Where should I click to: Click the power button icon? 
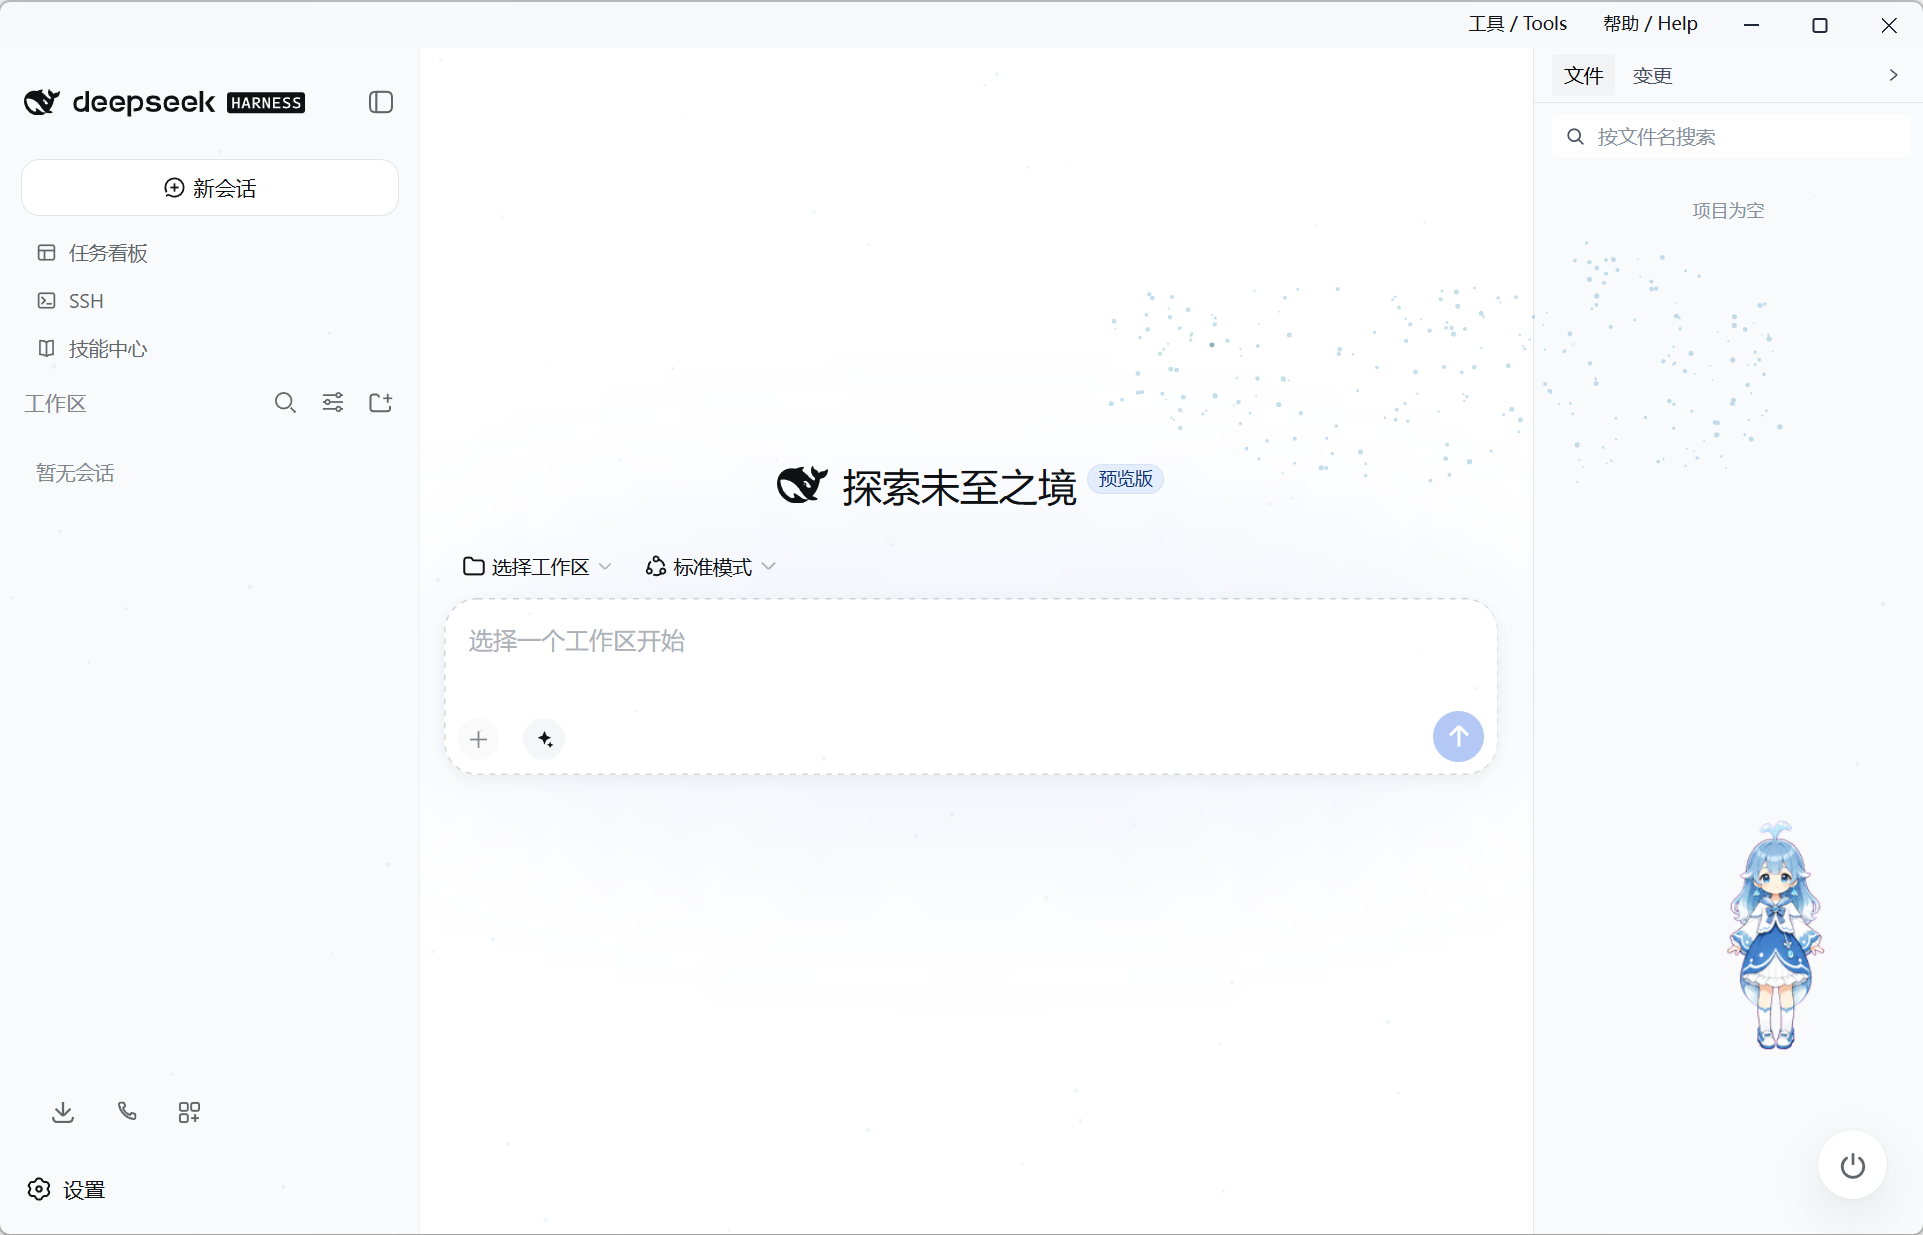[x=1852, y=1166]
